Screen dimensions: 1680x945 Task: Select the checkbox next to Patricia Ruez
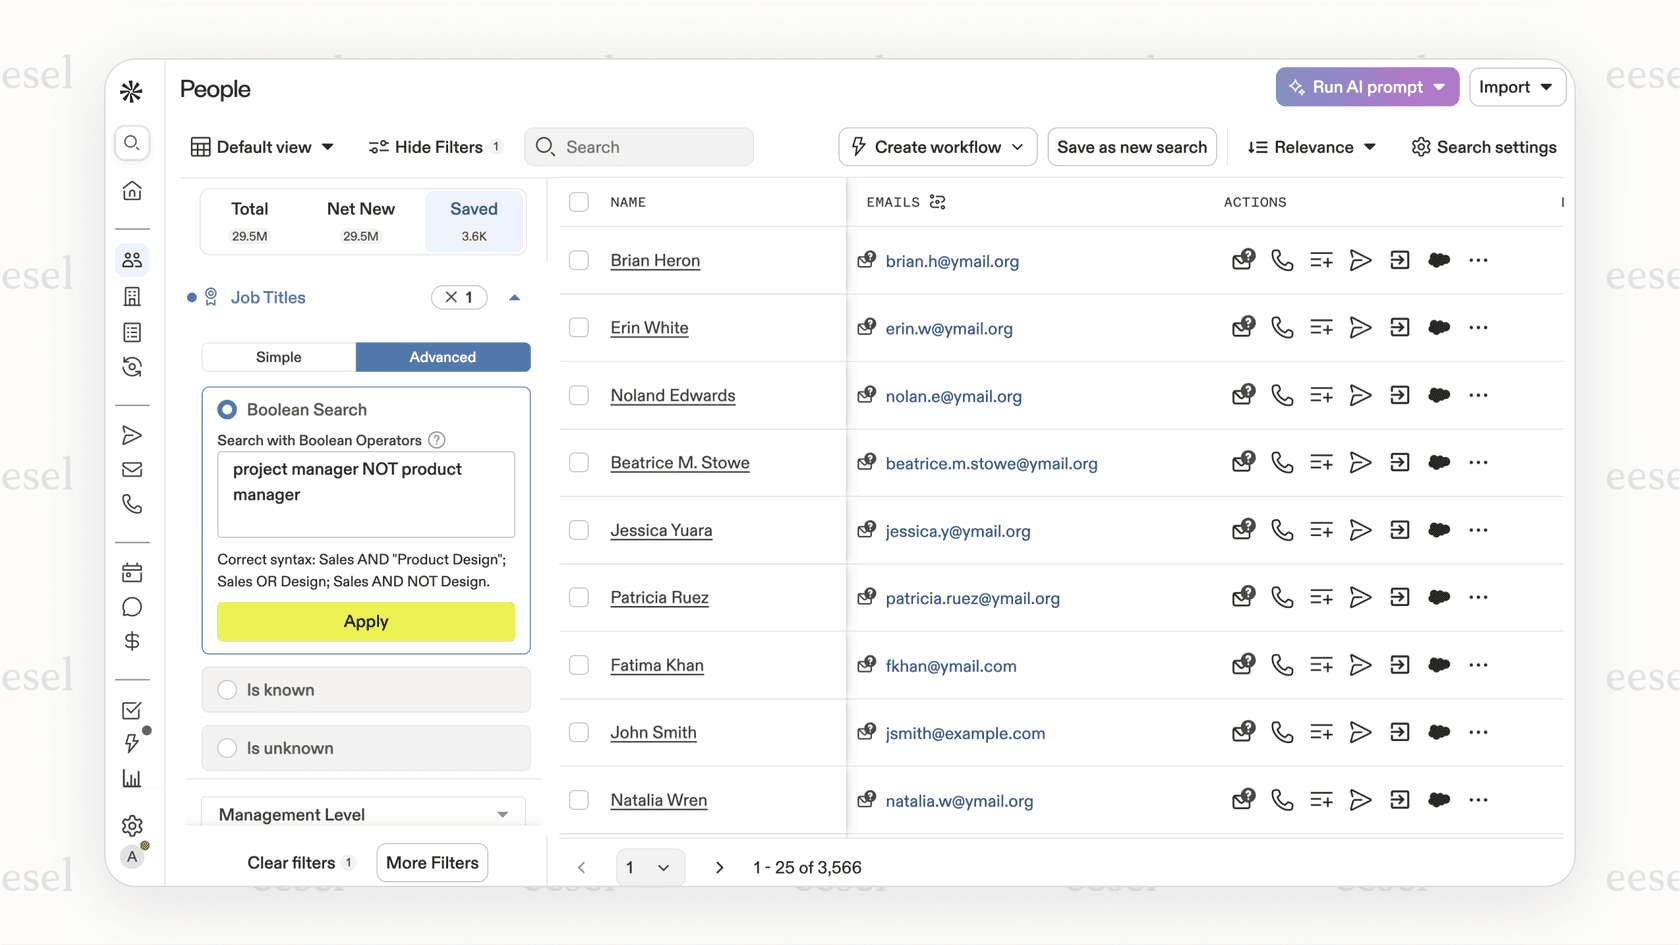[579, 597]
